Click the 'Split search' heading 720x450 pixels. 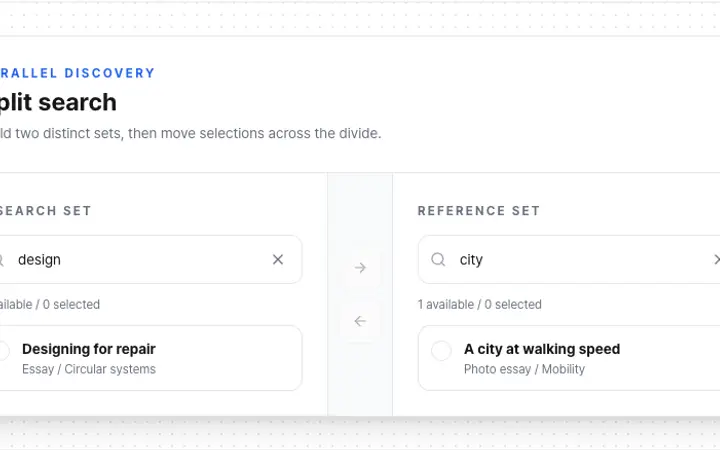point(58,102)
